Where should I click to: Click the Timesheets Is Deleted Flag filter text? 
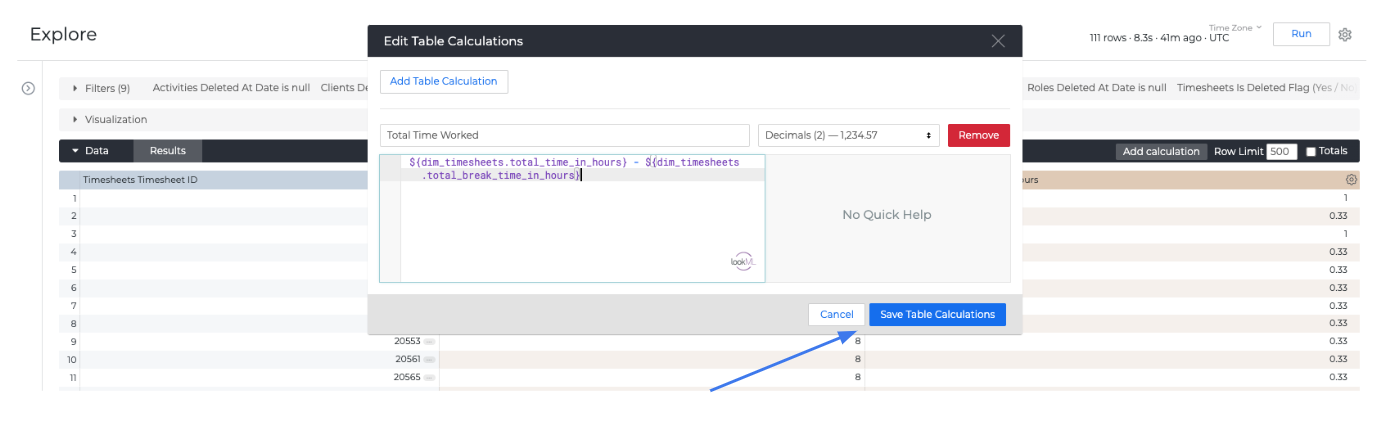(1267, 88)
